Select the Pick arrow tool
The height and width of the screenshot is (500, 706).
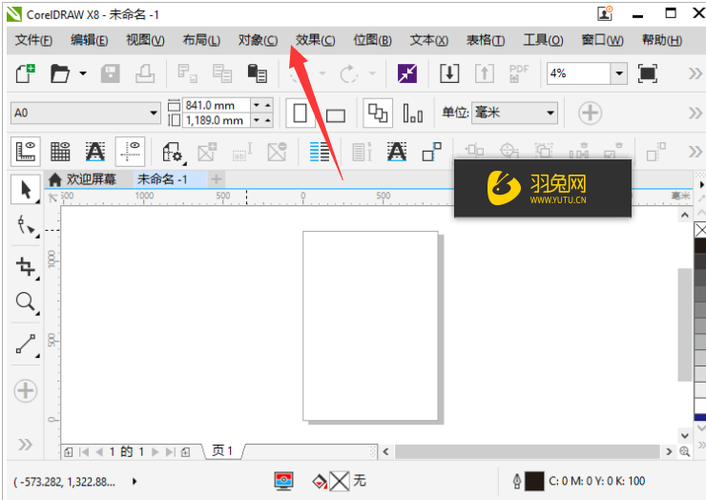[26, 190]
